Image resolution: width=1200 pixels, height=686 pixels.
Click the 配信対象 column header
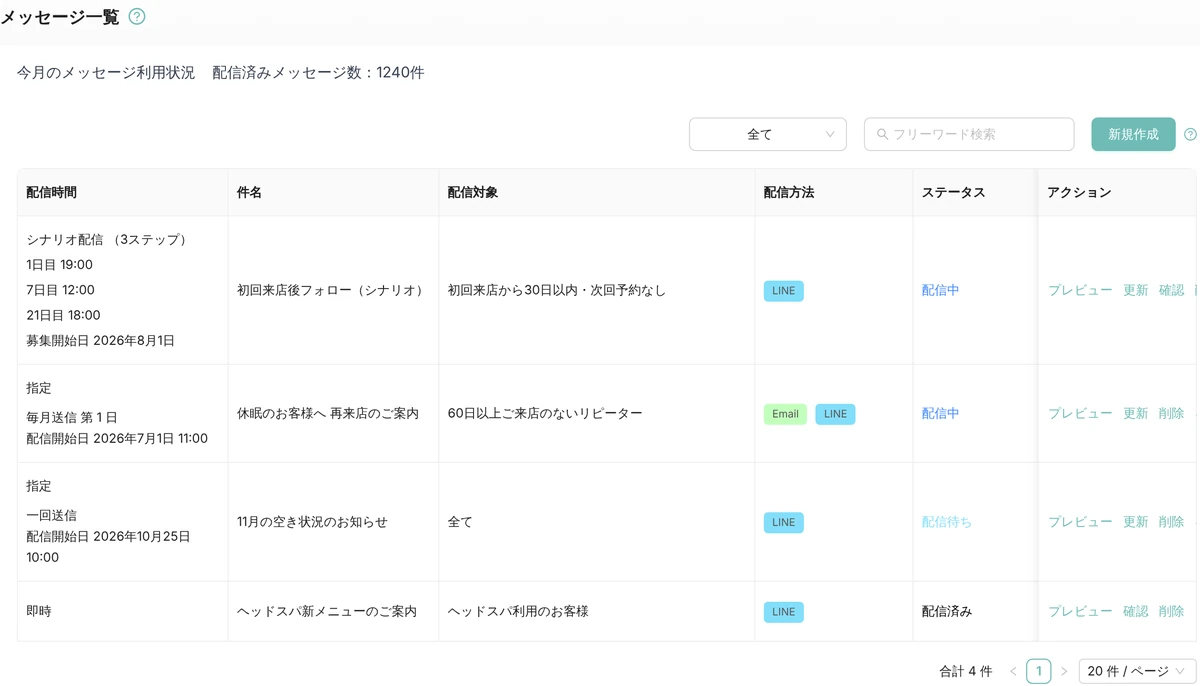596,192
